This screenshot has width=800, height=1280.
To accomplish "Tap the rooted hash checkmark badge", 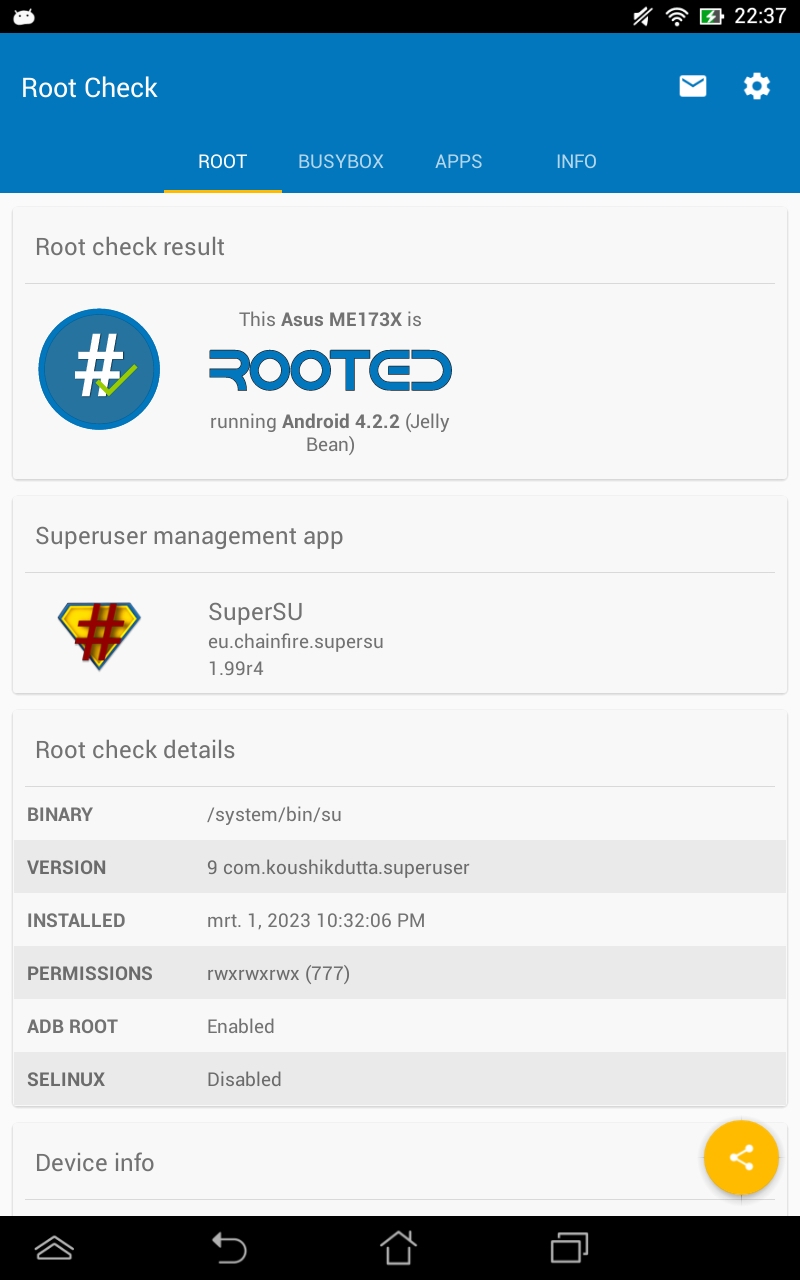I will (x=99, y=370).
